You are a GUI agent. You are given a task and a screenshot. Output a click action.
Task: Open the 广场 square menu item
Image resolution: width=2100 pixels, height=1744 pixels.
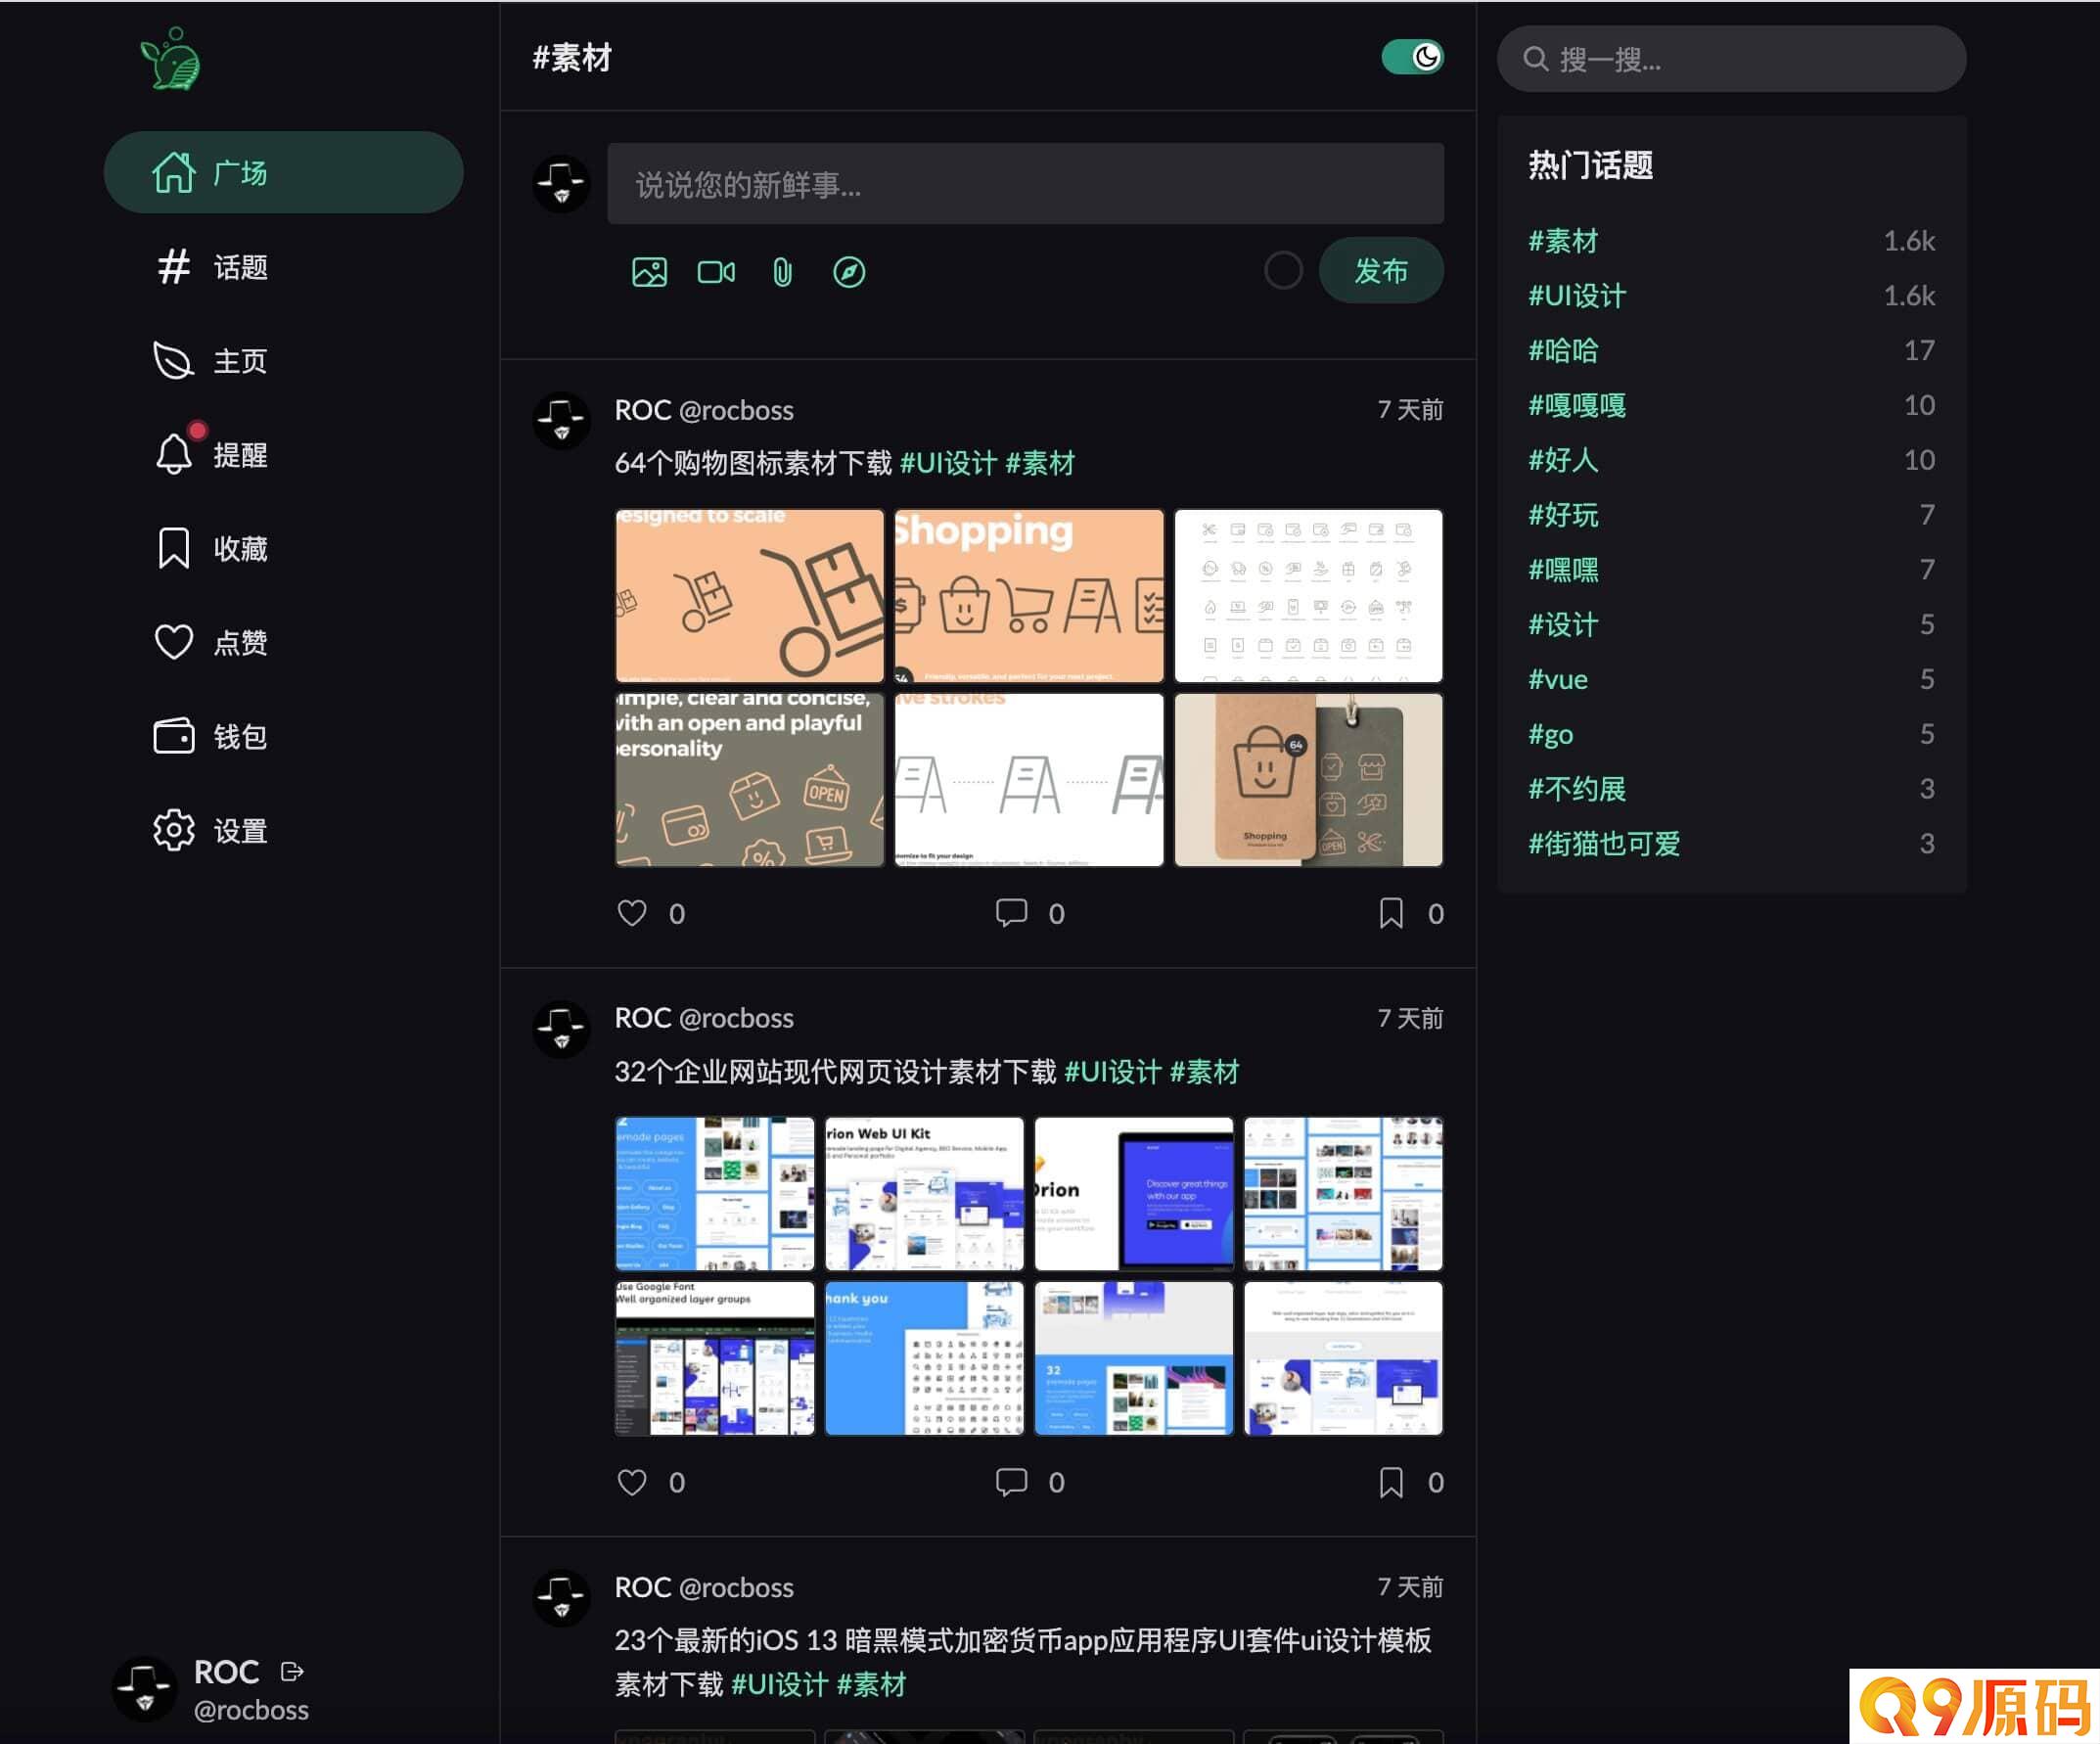click(x=283, y=172)
